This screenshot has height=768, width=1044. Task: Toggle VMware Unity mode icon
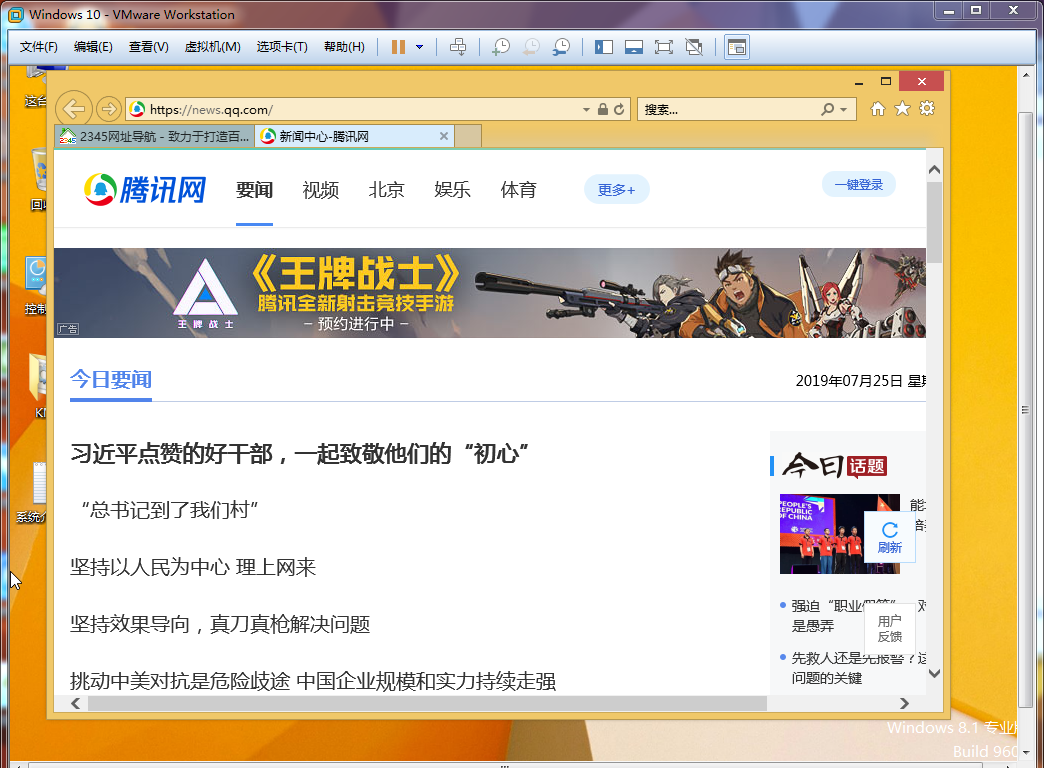[694, 47]
